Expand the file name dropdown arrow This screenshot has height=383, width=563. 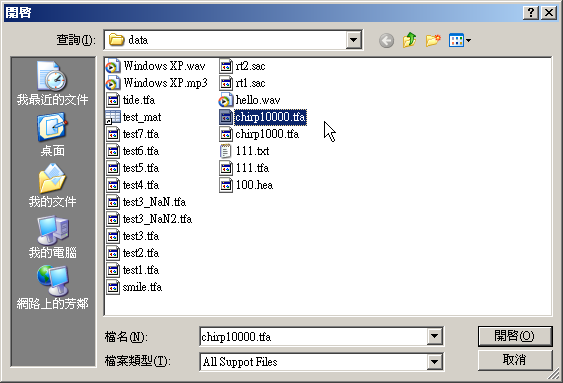pos(434,336)
